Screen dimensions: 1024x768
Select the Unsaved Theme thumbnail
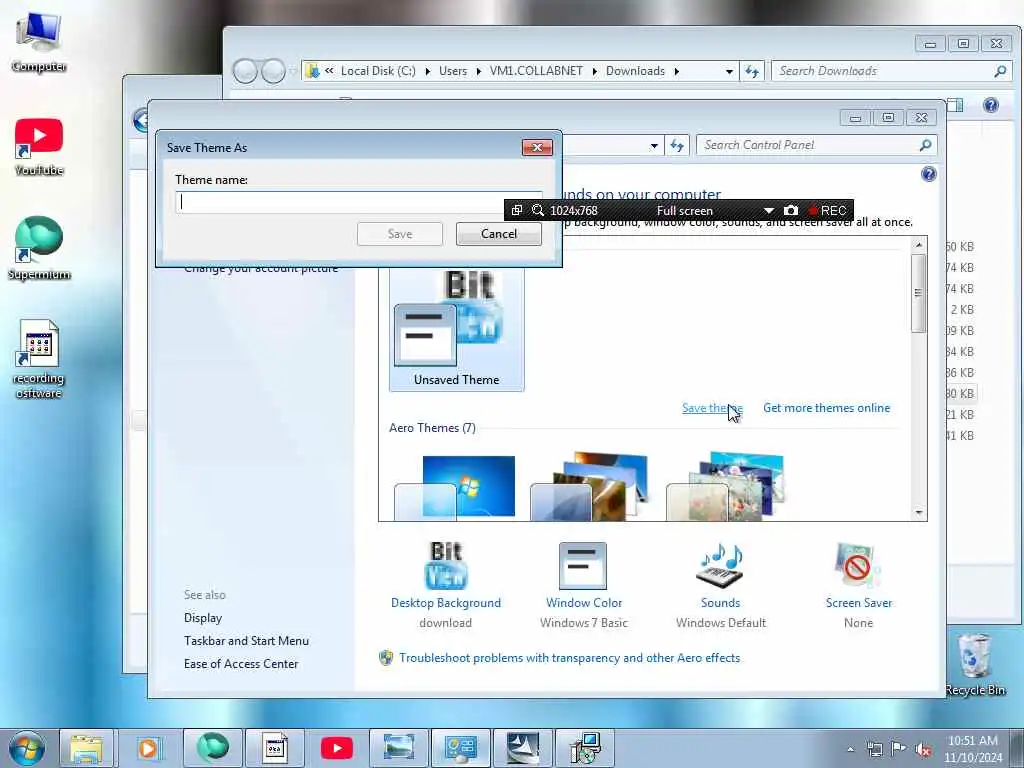(456, 329)
